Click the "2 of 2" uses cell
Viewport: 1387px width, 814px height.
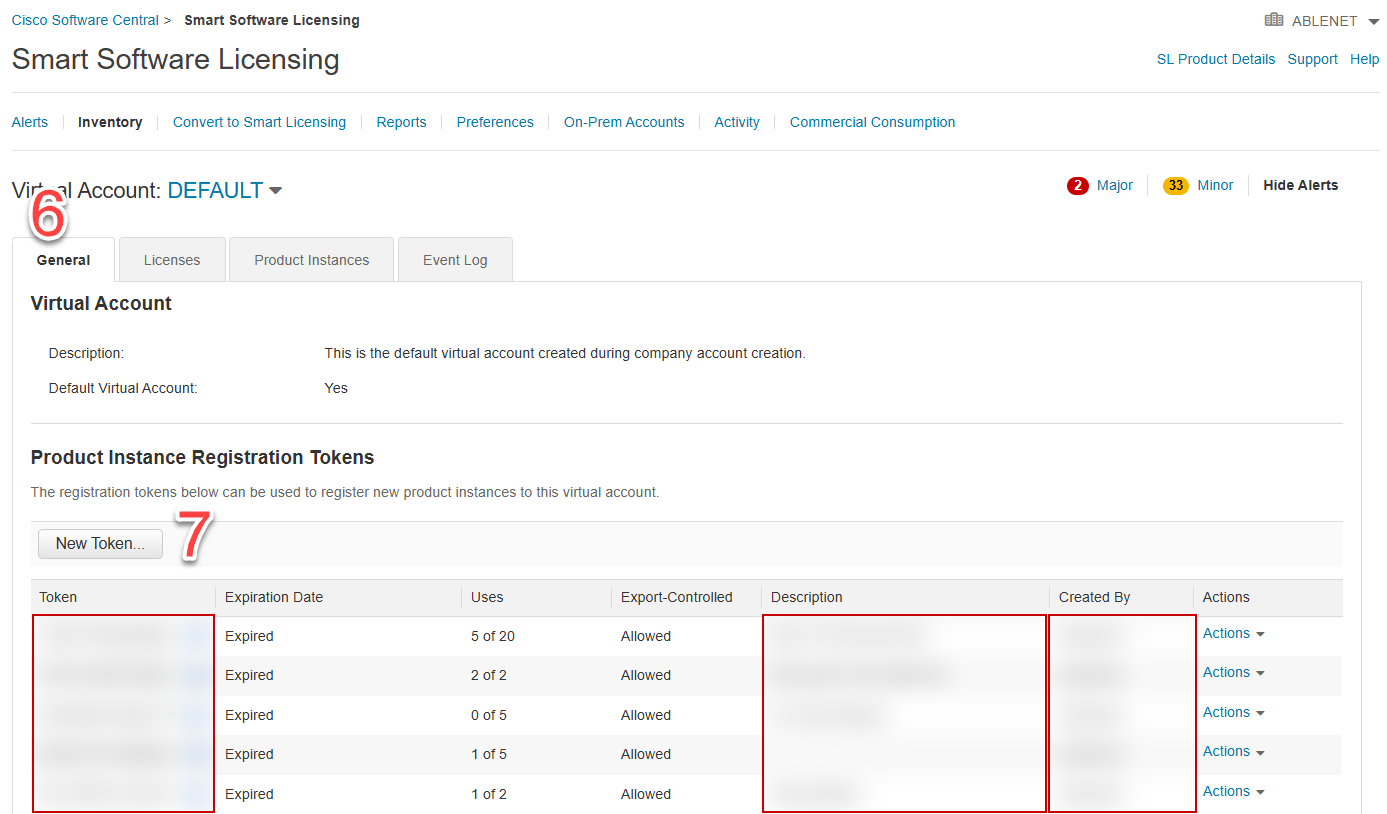pyautogui.click(x=489, y=675)
